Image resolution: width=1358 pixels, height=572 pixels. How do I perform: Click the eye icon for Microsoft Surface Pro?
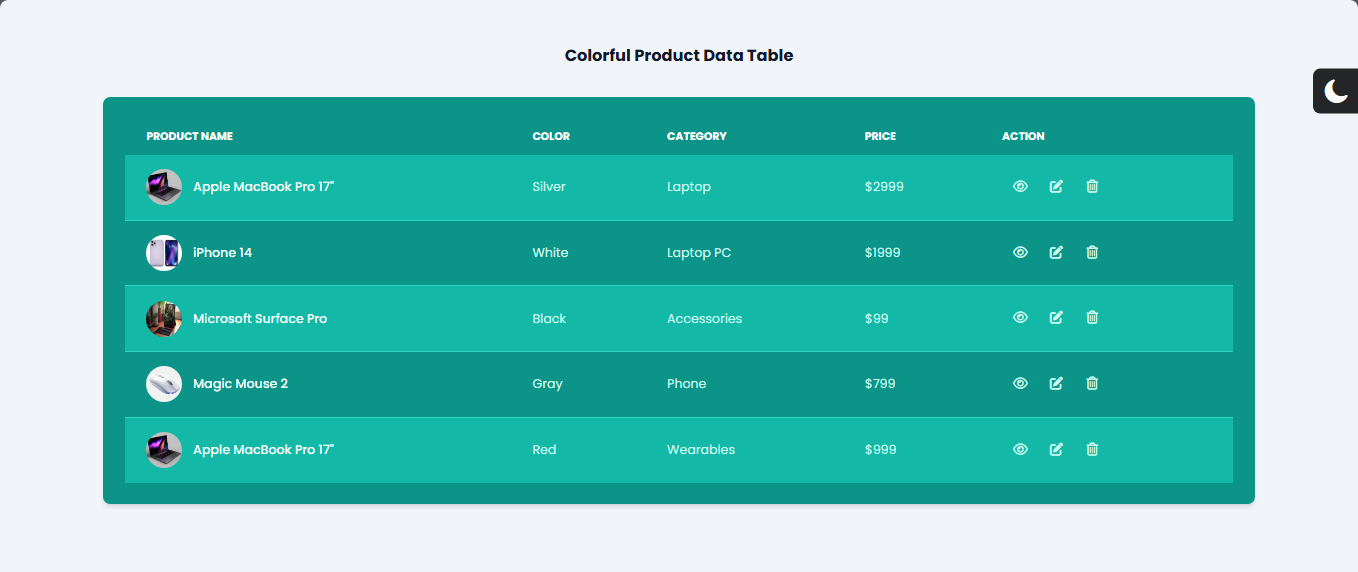[1020, 318]
